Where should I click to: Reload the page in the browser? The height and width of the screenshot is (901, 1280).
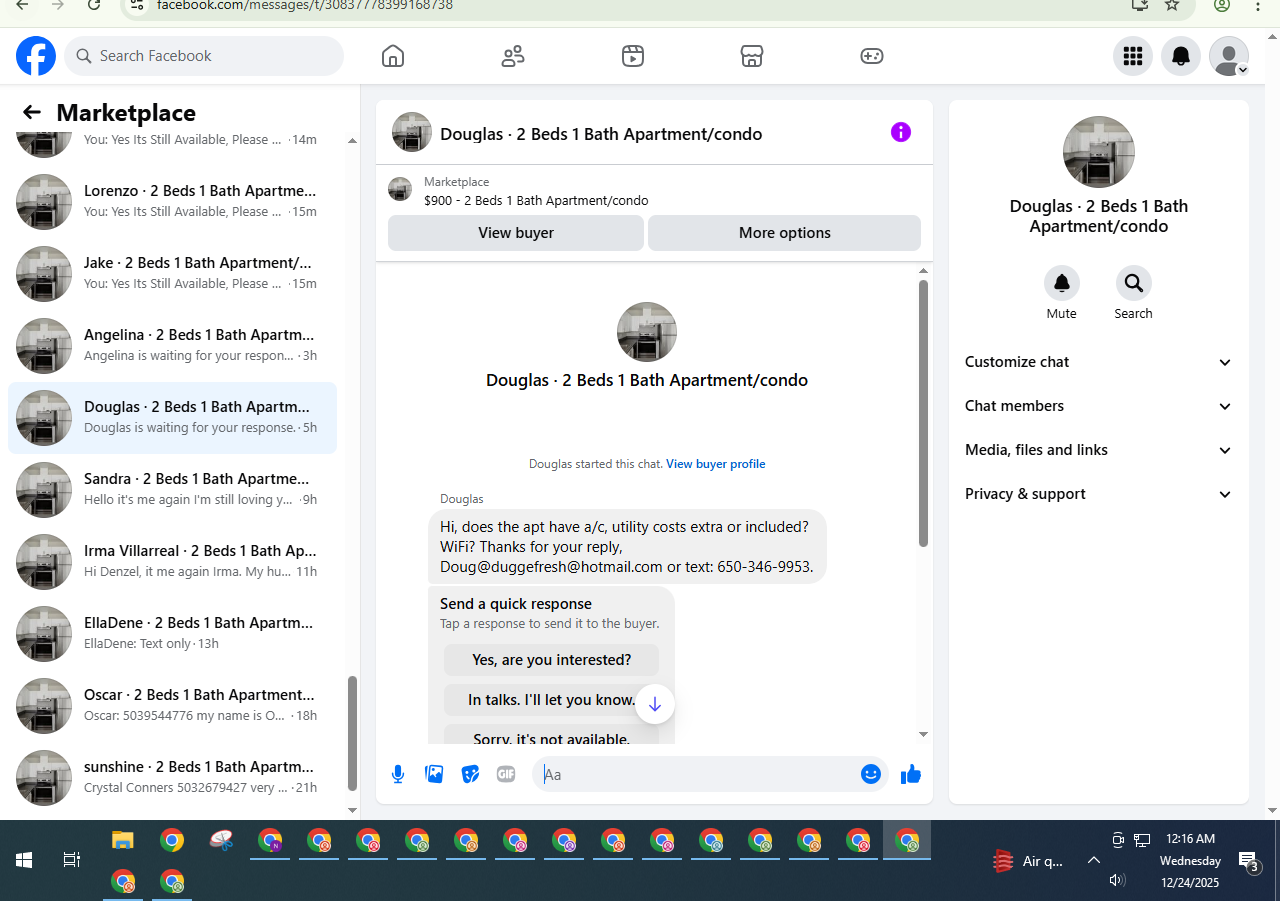pyautogui.click(x=94, y=5)
